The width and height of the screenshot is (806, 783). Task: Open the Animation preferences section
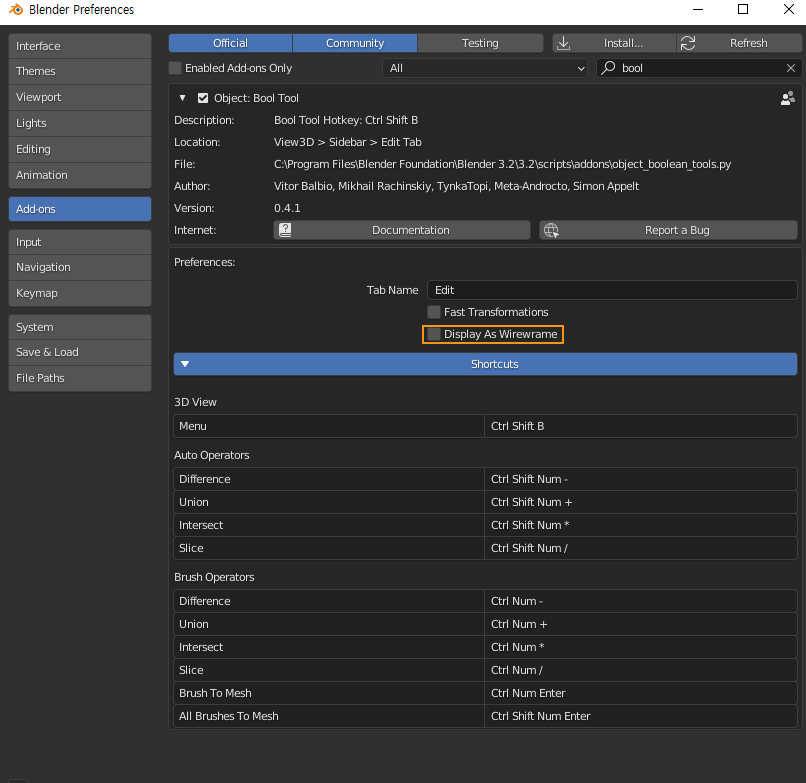coord(80,175)
